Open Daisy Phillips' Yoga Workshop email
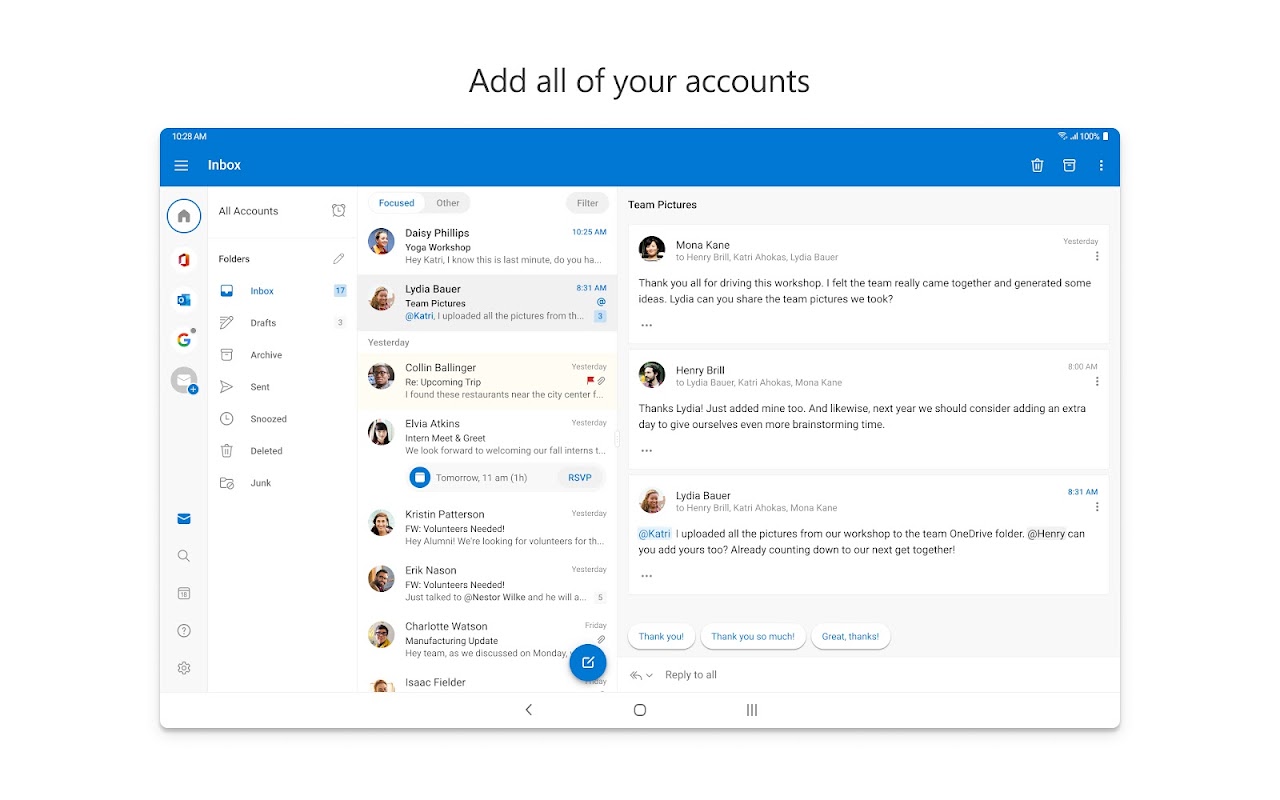This screenshot has height=800, width=1280. (x=488, y=247)
